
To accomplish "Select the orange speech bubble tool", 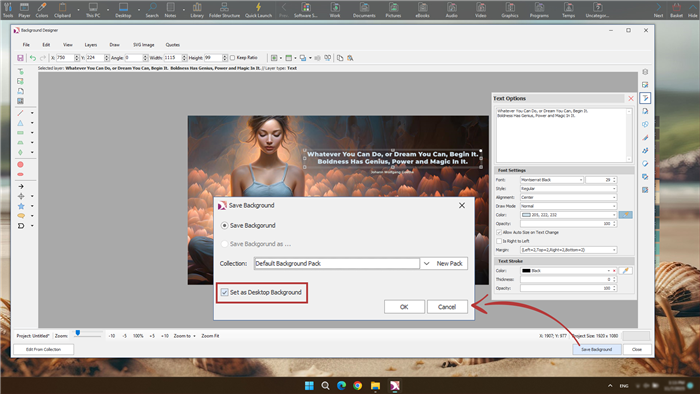I will 21,216.
